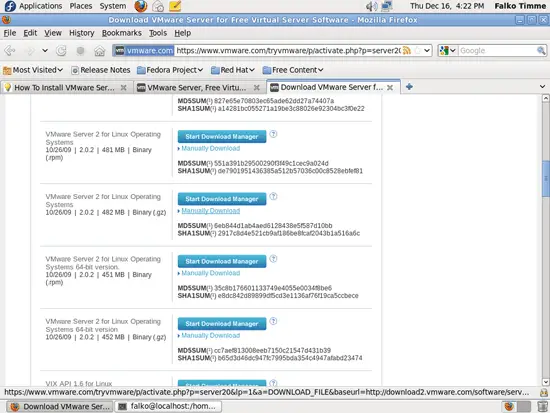Click the scrollbar up arrow

tap(545, 98)
